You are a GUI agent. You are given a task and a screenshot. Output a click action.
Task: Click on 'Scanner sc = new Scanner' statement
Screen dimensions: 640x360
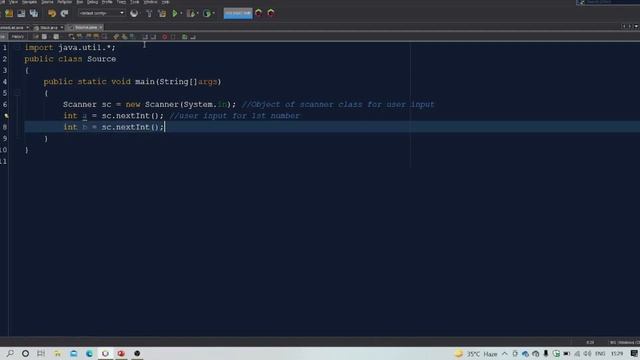coord(149,104)
